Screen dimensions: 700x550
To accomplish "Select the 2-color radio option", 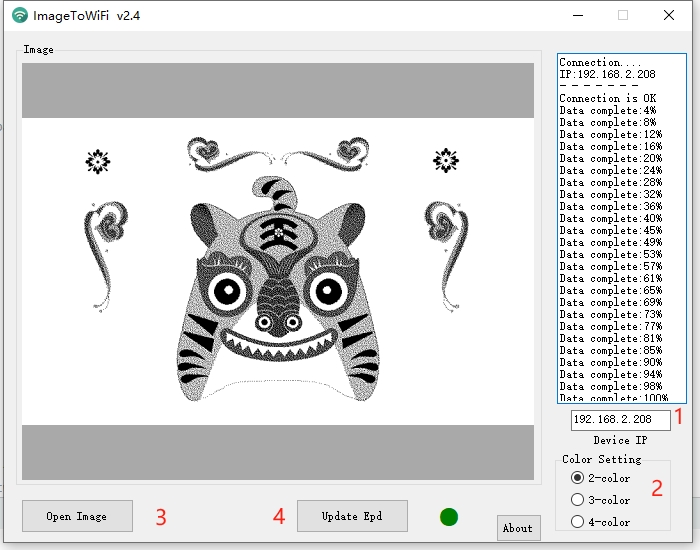I will pos(577,478).
